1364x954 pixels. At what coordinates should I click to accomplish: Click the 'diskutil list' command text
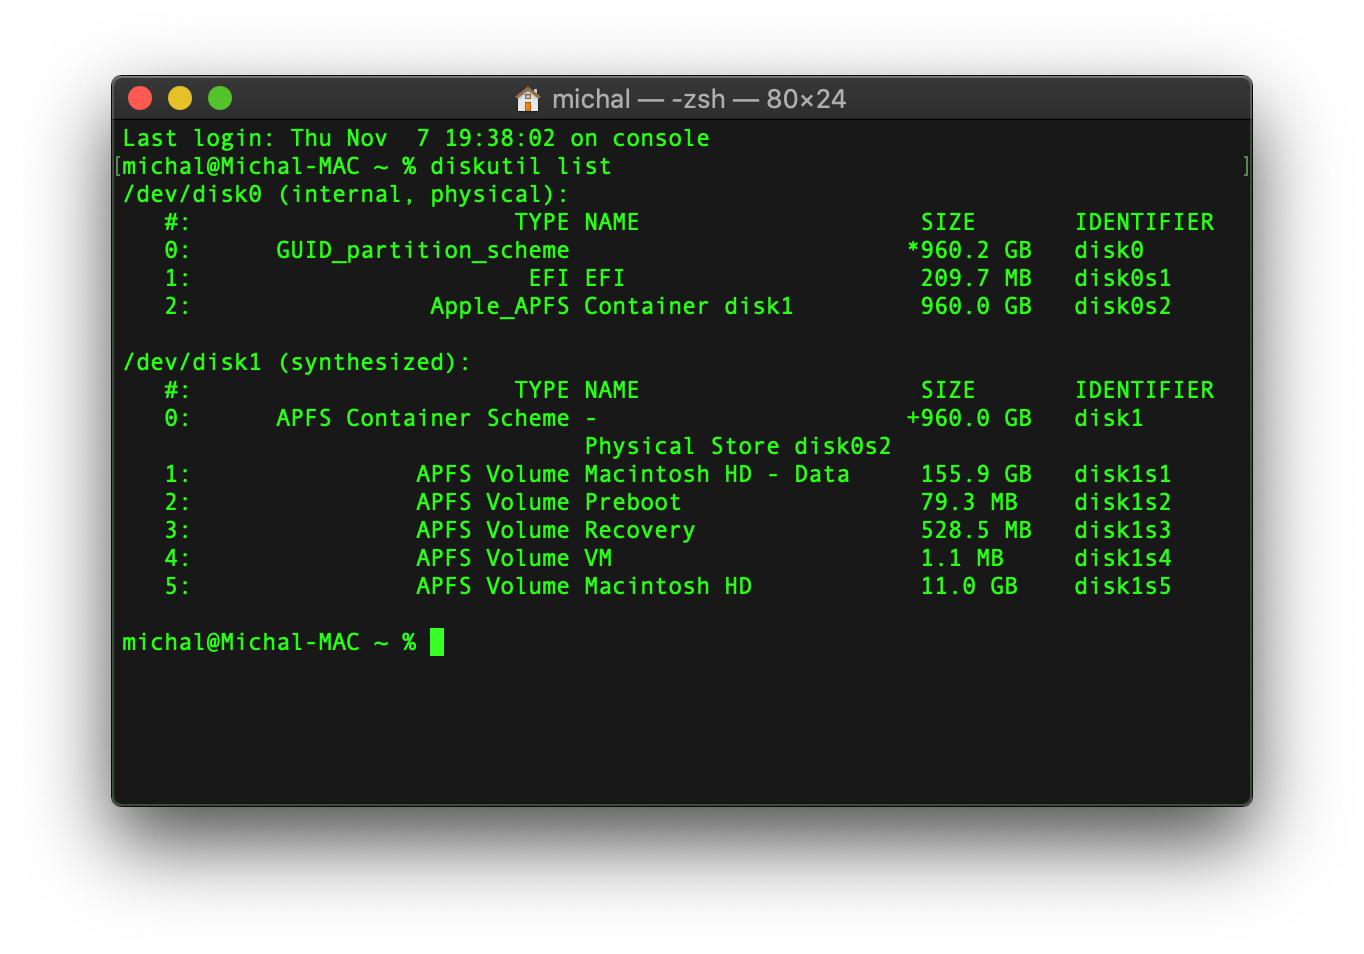click(x=521, y=166)
